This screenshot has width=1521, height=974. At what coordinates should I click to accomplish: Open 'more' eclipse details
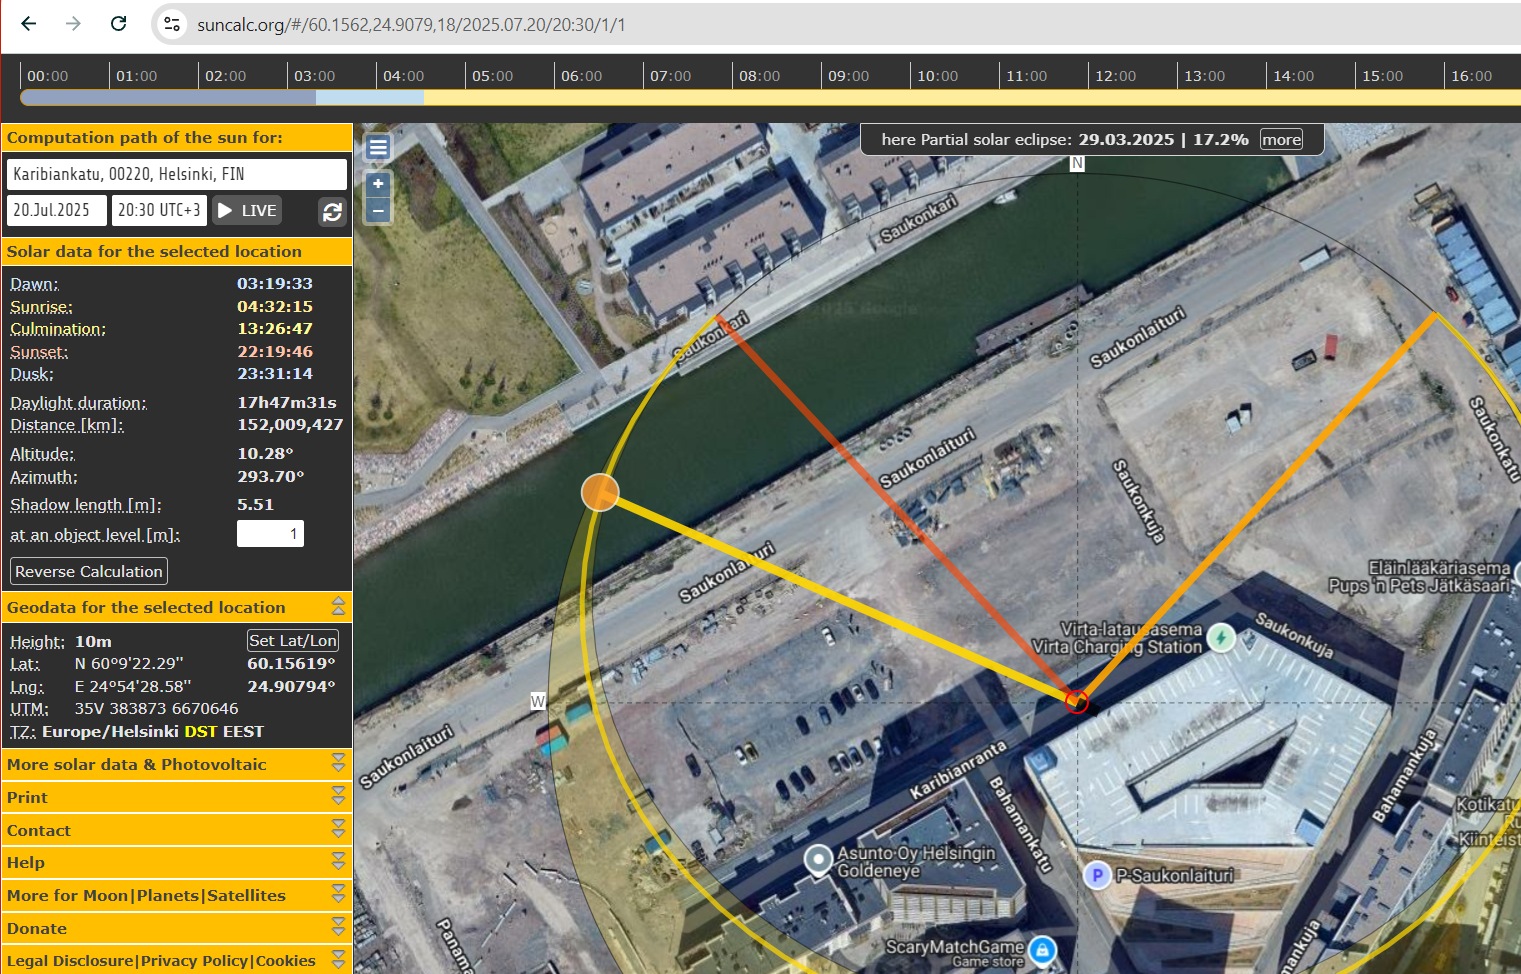pos(1281,140)
